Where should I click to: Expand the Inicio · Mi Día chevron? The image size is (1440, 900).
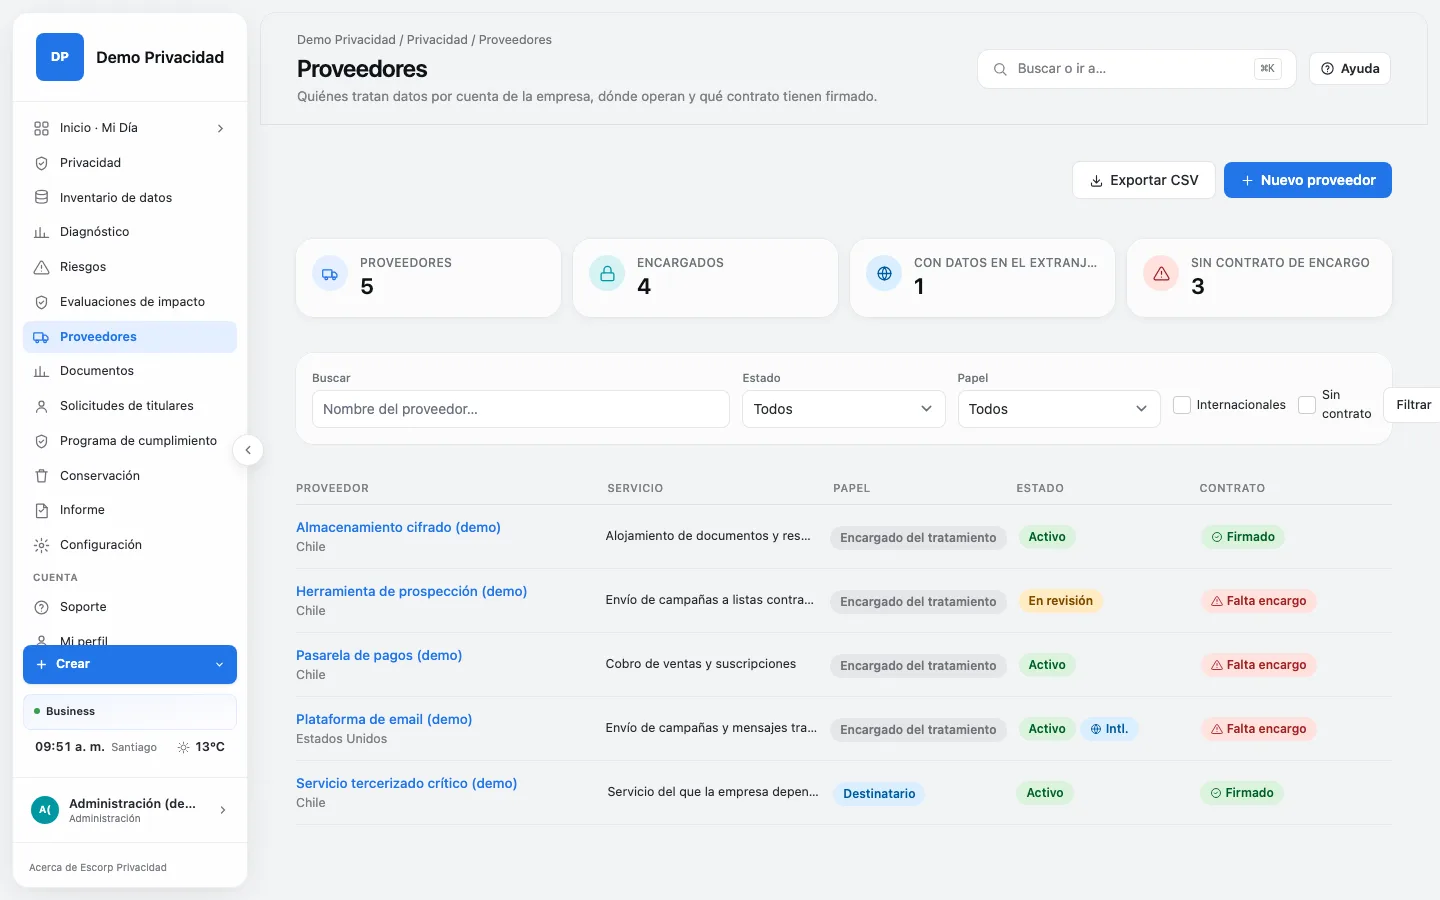tap(220, 128)
